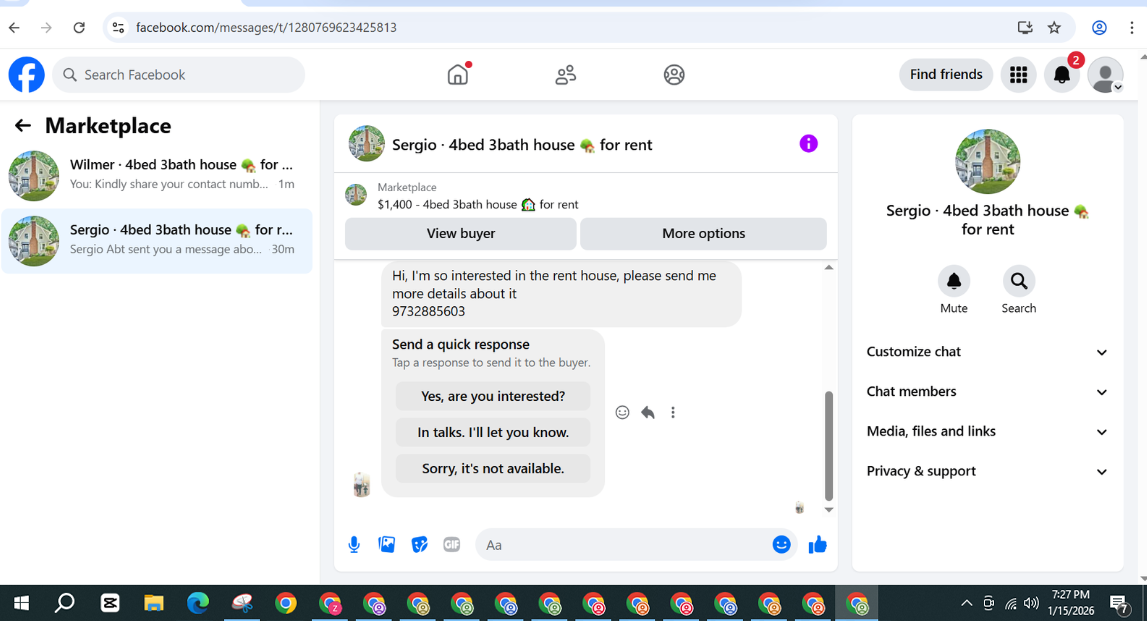Image resolution: width=1147 pixels, height=621 pixels.
Task: React to the message with smiley icon
Action: 623,413
